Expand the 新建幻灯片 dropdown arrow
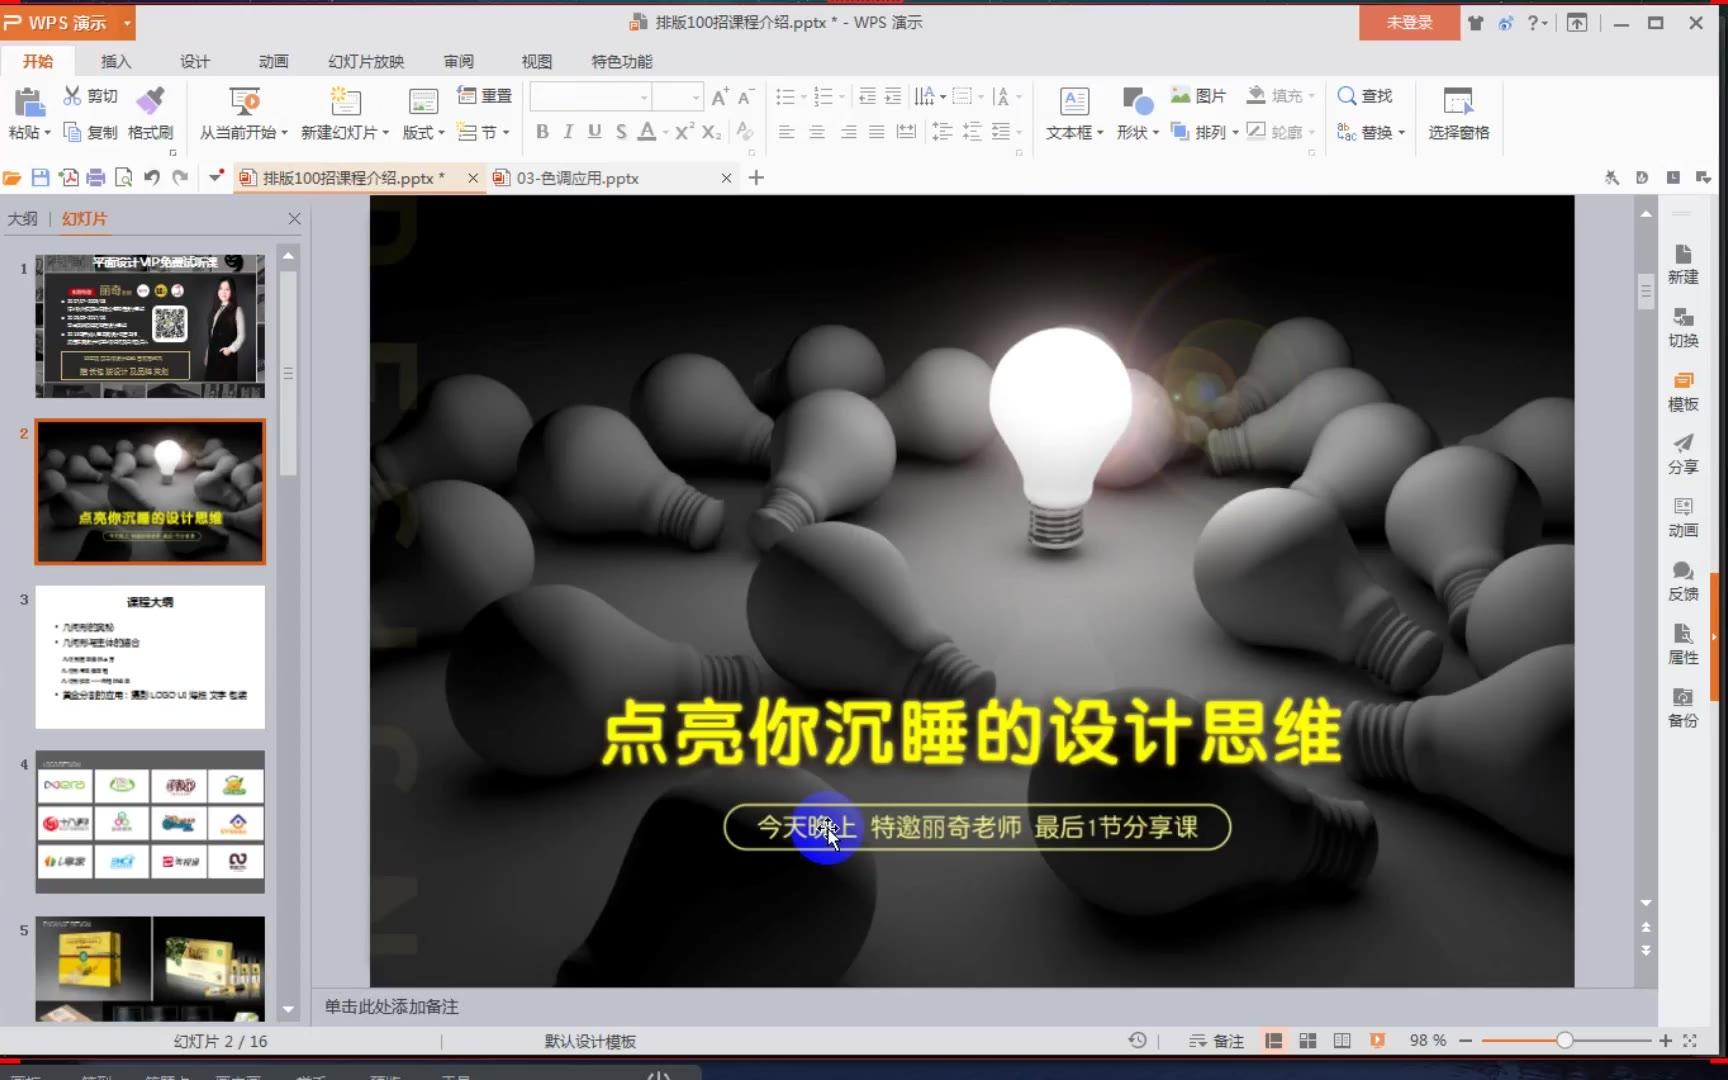 pos(384,131)
